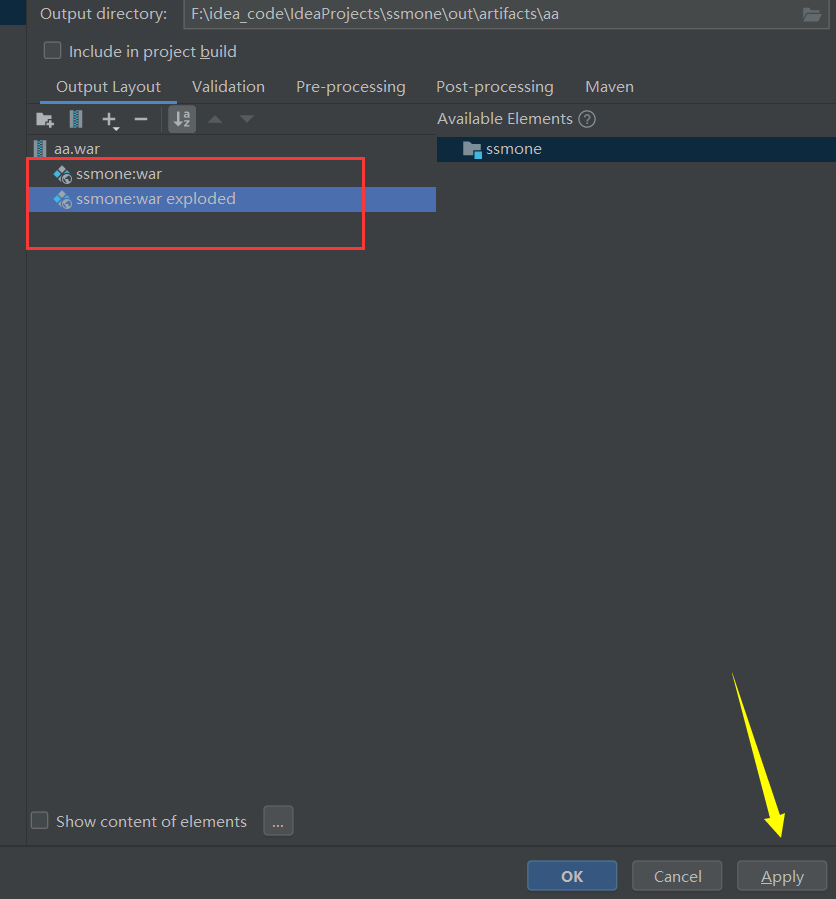Cancel the artifact settings dialog
This screenshot has width=836, height=899.
tap(676, 875)
